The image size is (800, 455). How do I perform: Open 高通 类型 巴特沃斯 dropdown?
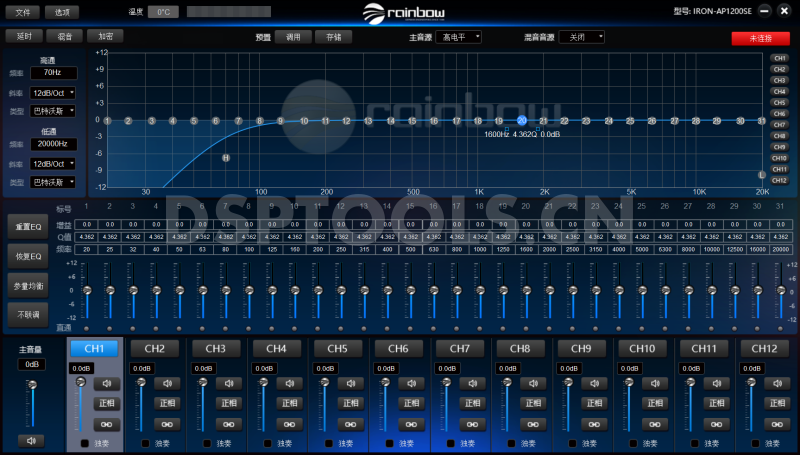pyautogui.click(x=53, y=111)
